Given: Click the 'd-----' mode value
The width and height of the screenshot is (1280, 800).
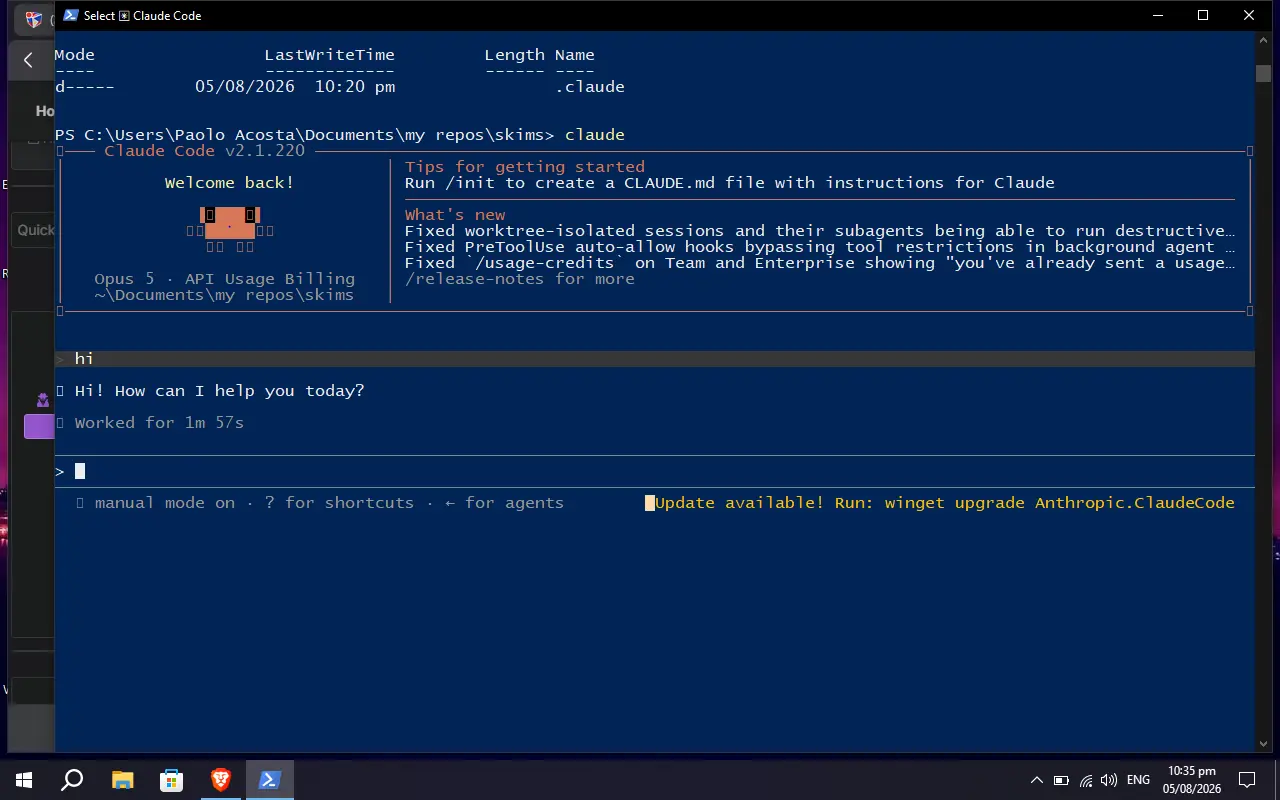Looking at the screenshot, I should click(85, 87).
